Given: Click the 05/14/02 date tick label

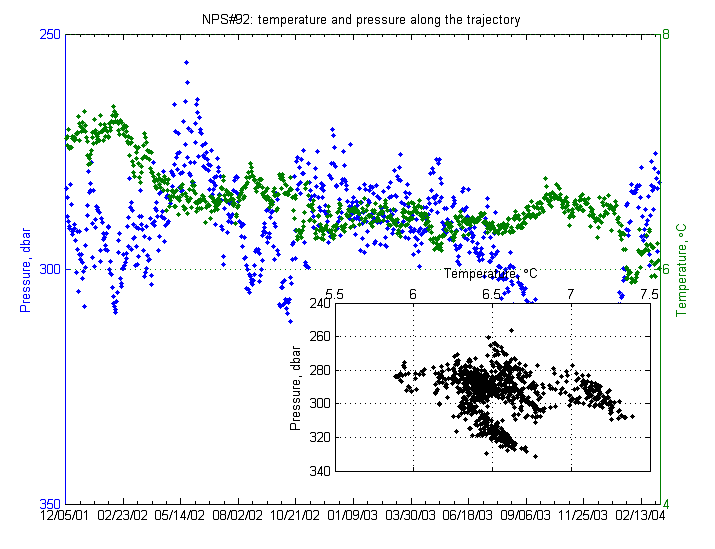Looking at the screenshot, I should [x=181, y=517].
